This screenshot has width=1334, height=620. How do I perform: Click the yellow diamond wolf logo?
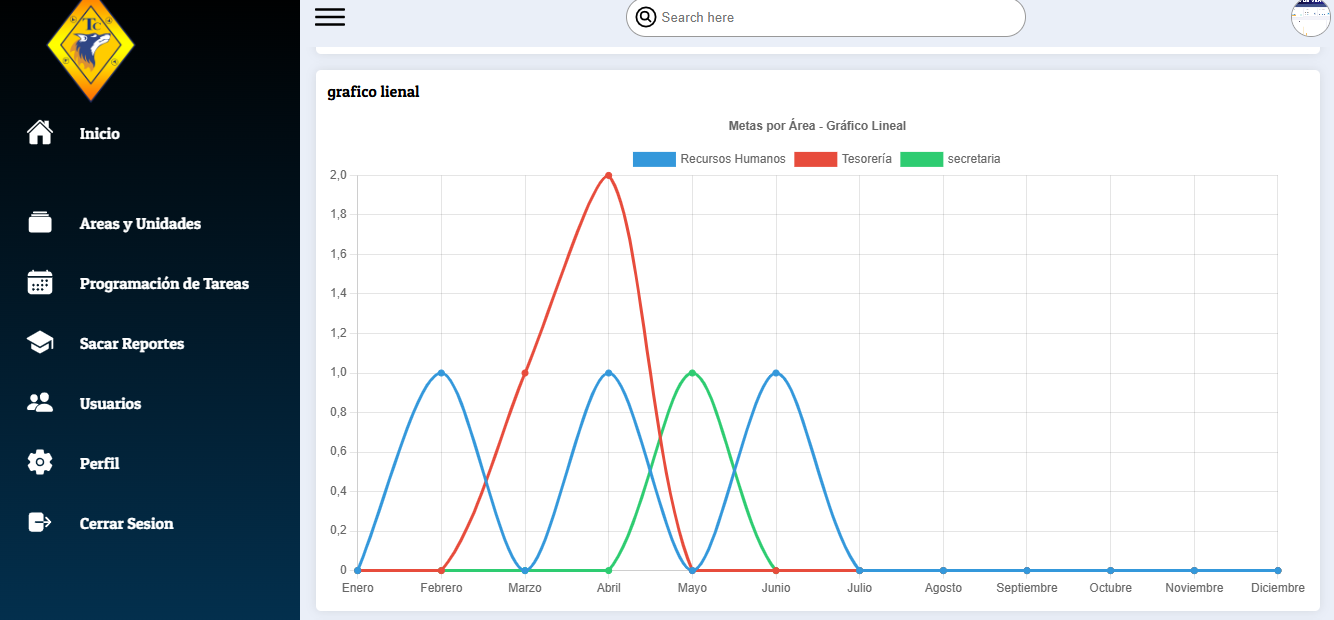[91, 48]
